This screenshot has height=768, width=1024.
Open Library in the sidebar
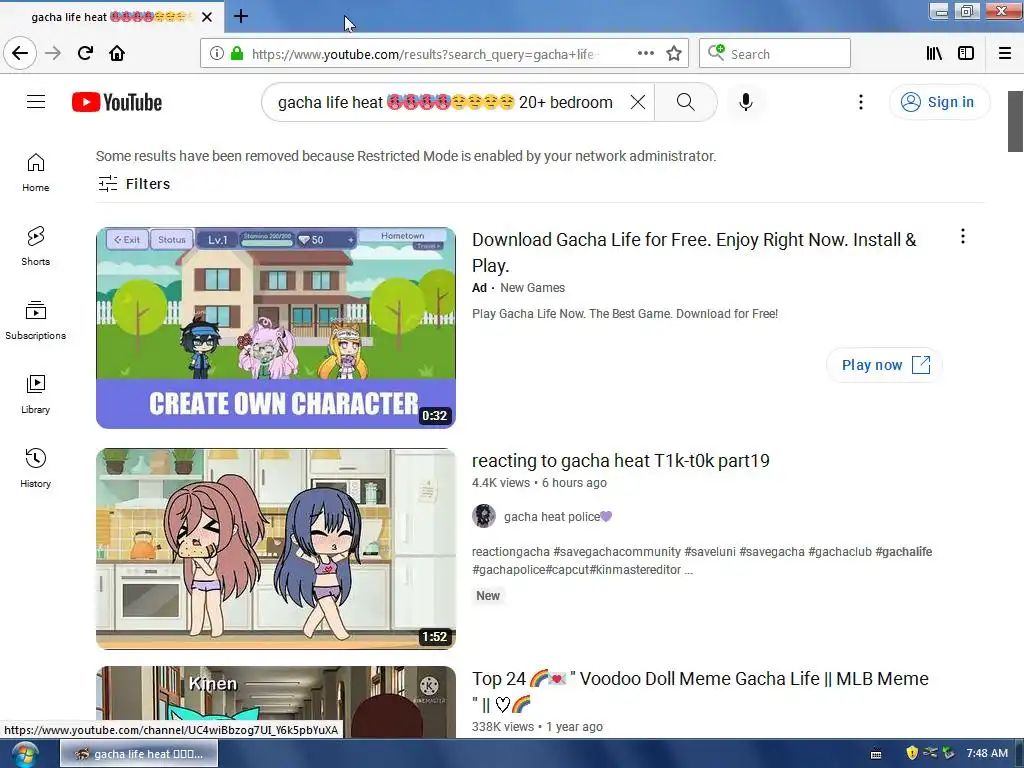coord(35,394)
